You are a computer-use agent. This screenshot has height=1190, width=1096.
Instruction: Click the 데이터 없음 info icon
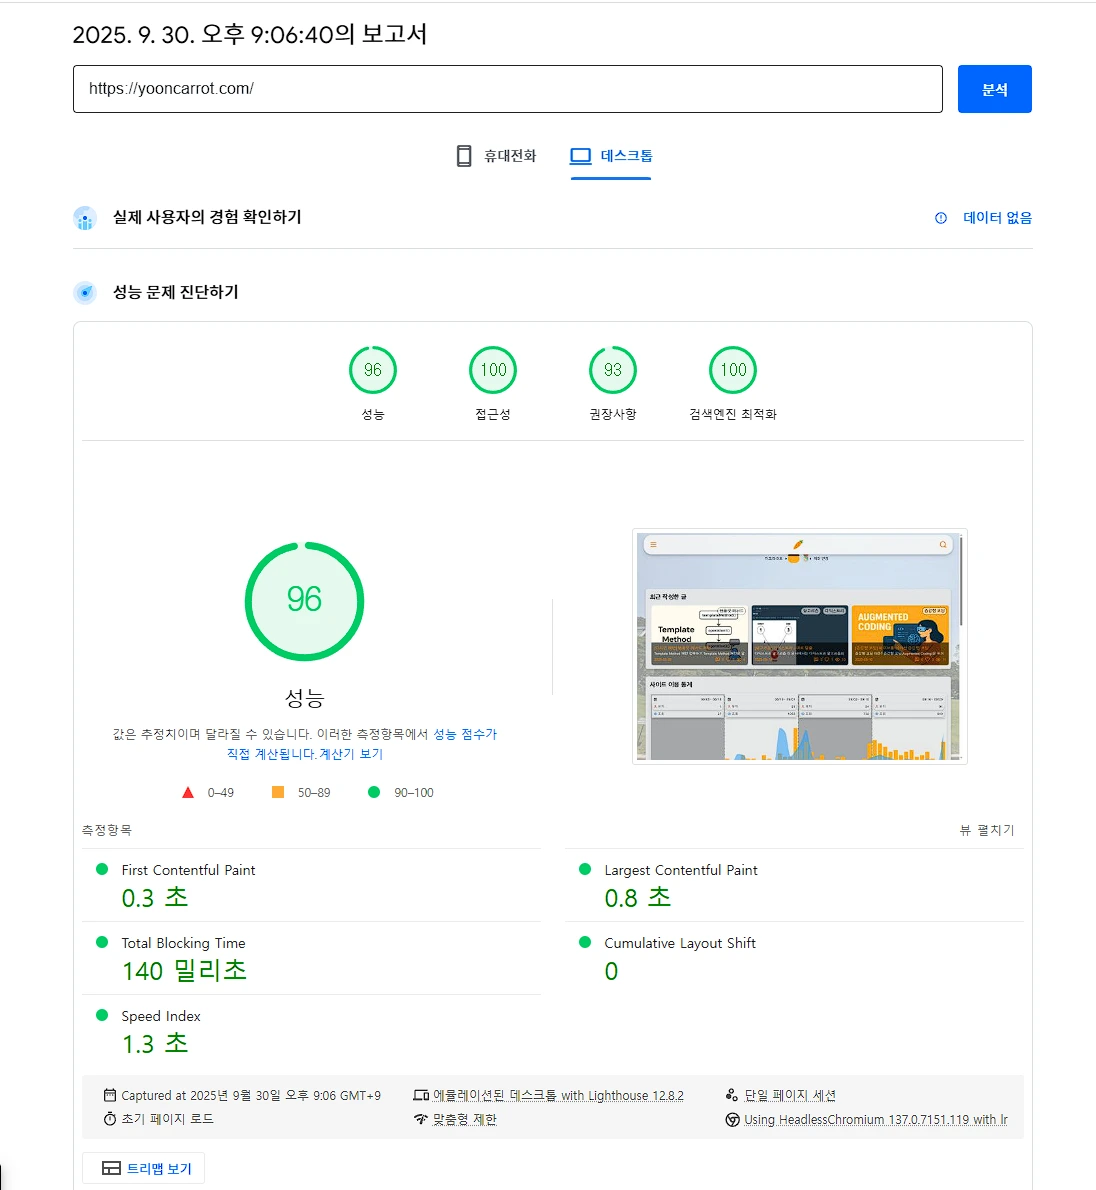point(941,218)
